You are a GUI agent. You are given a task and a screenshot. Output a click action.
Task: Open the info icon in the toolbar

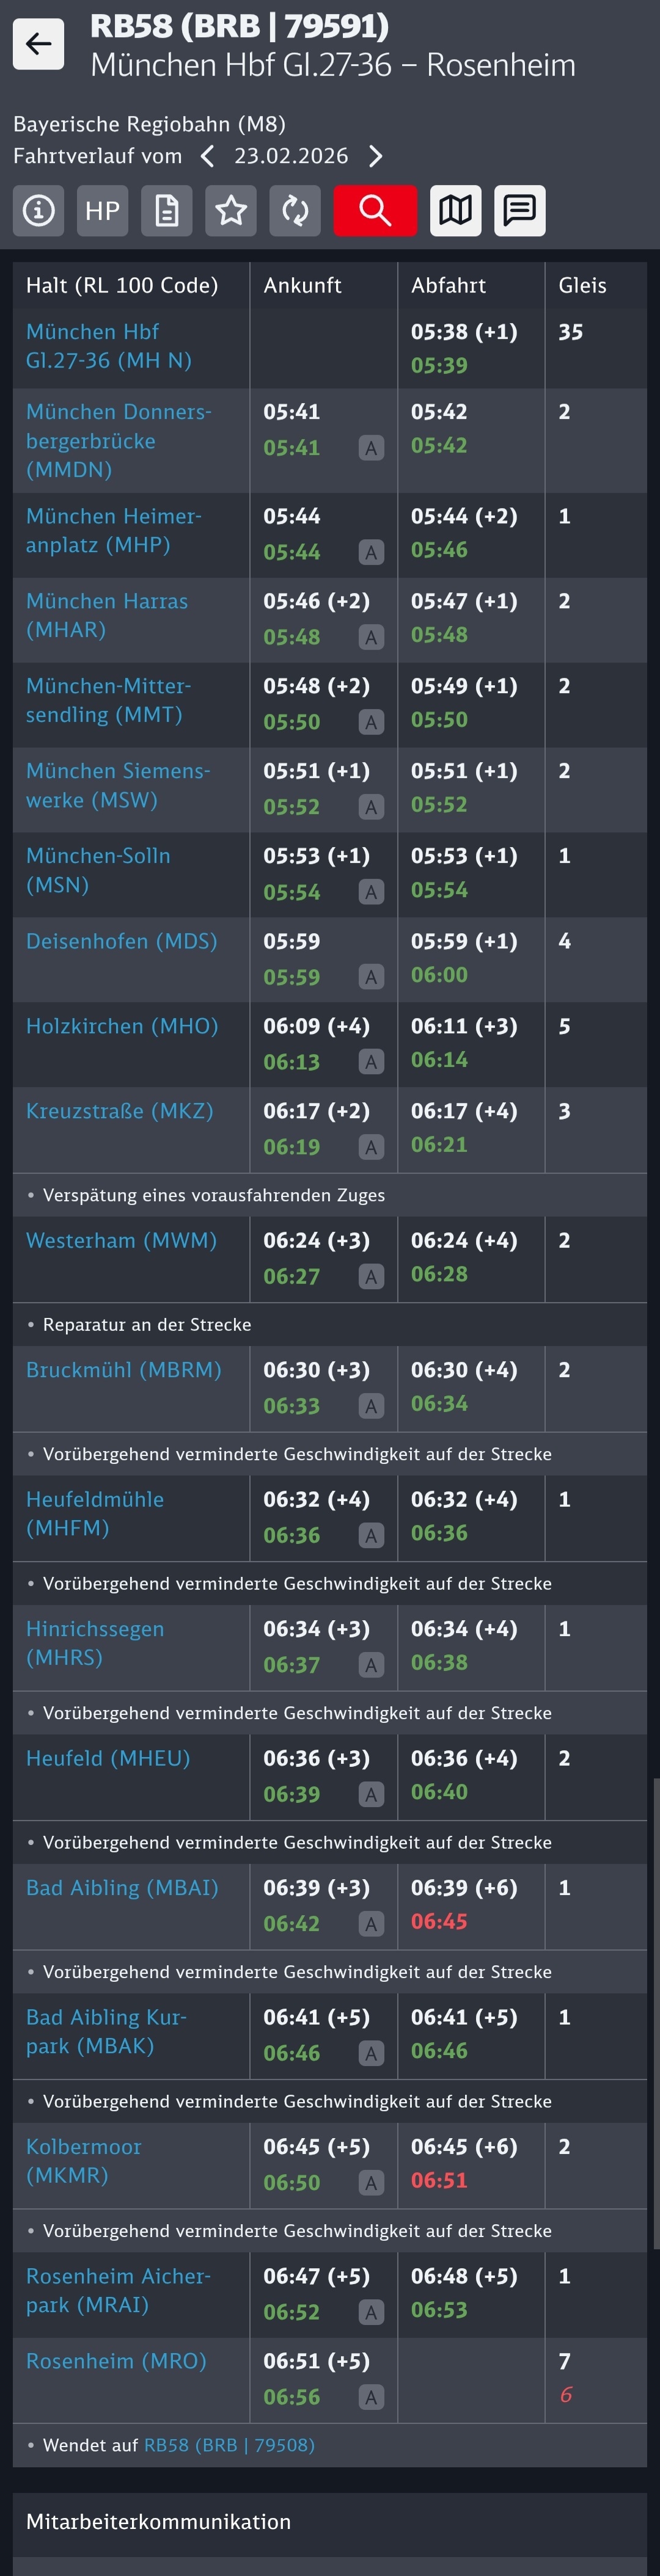tap(39, 211)
